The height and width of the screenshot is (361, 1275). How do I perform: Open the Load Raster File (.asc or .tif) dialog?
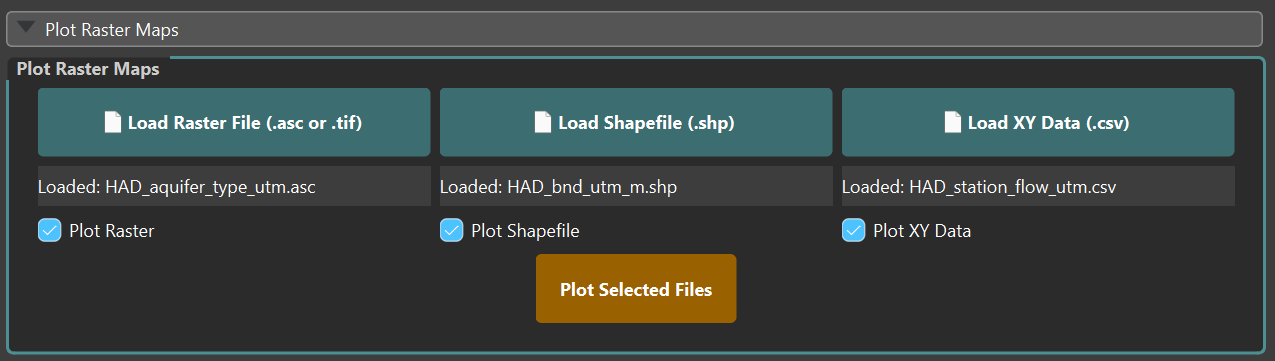(234, 122)
